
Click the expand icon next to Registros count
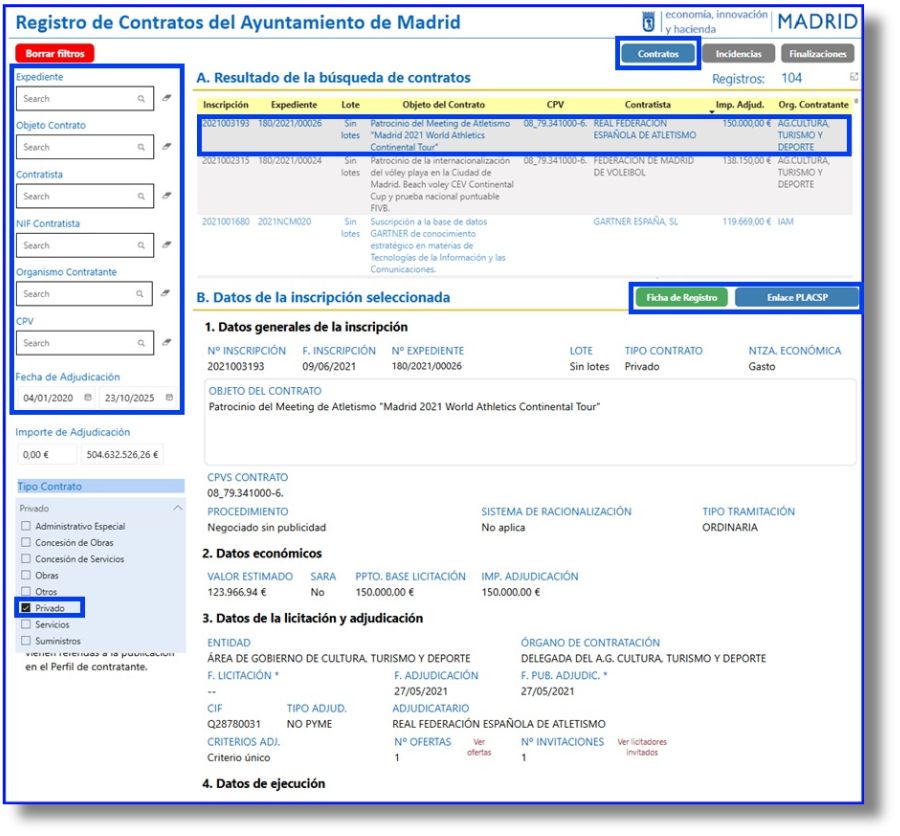[854, 77]
